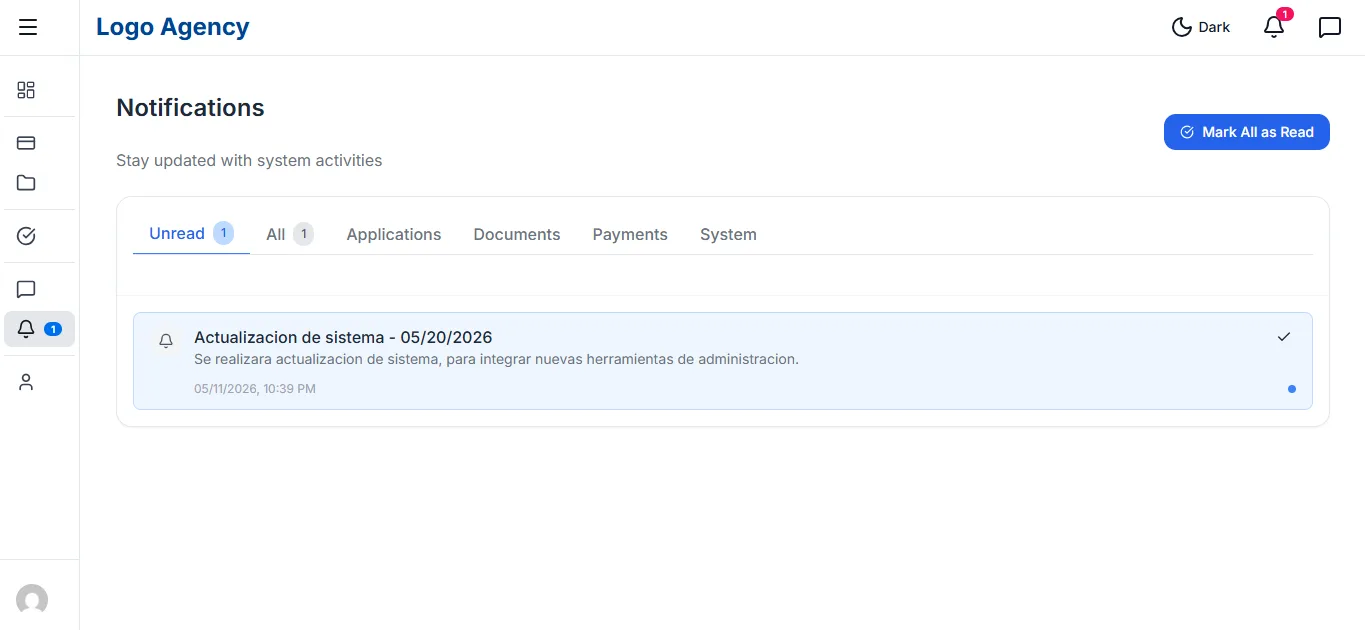Screen dimensions: 1365x630
Task: Switch to the System tab
Action: 728,234
